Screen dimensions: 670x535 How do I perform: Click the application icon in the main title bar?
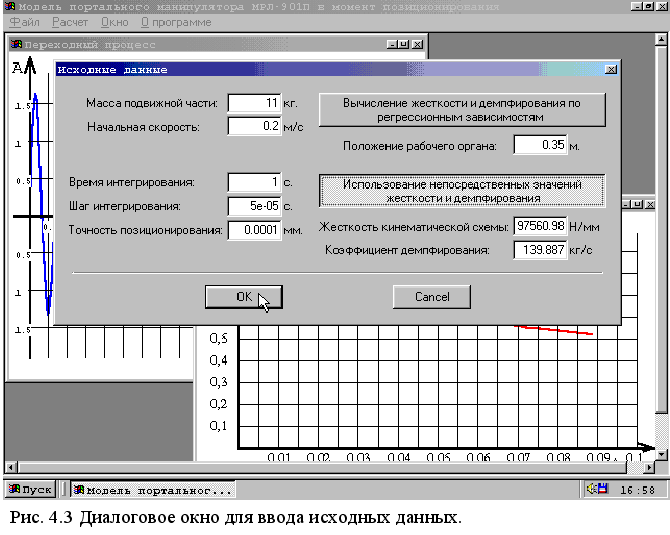(9, 7)
